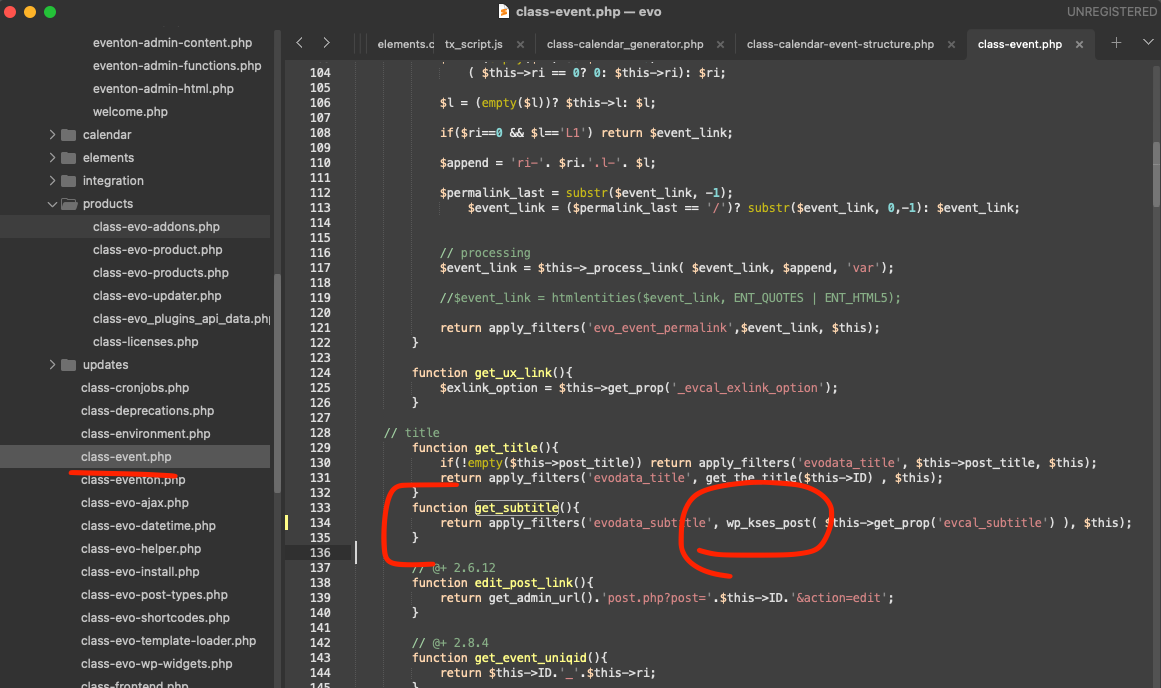Click edit_post_link function name
Viewport: 1161px width, 688px height.
[x=523, y=583]
